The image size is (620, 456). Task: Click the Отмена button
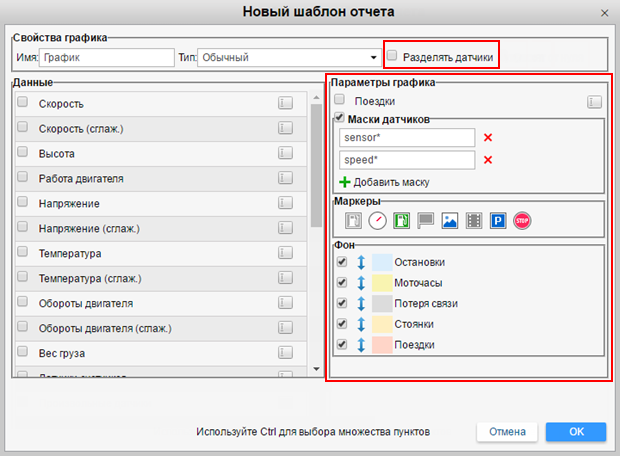click(507, 432)
